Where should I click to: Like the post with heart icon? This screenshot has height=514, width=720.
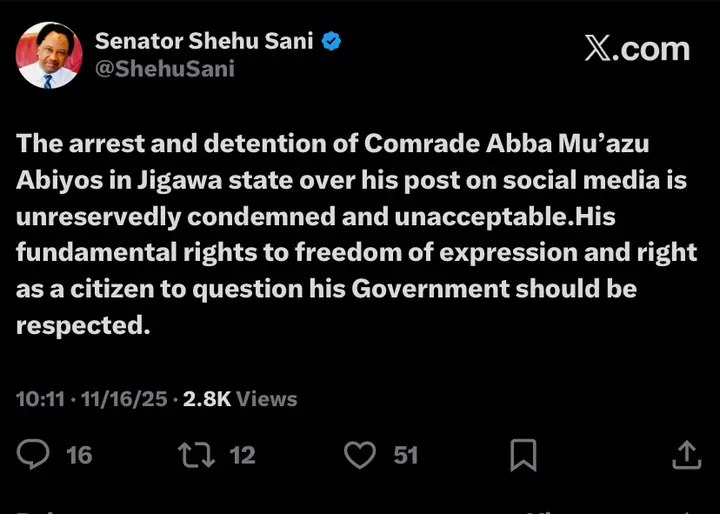[359, 455]
